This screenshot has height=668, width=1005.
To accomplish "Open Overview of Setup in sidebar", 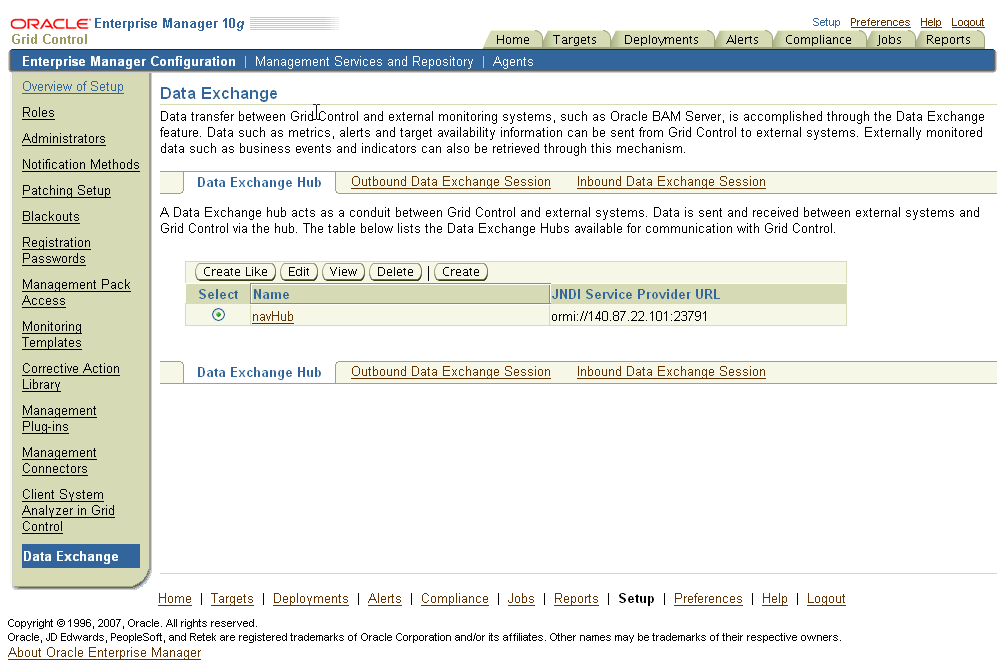I will (x=72, y=87).
